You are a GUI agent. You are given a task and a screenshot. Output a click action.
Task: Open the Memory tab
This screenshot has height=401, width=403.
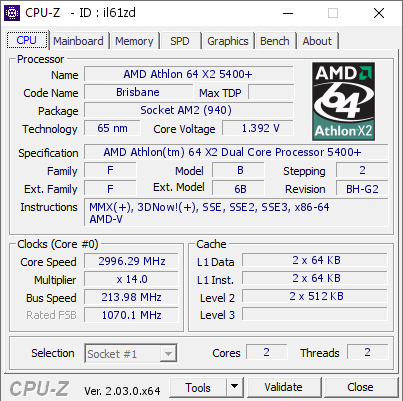tap(134, 41)
